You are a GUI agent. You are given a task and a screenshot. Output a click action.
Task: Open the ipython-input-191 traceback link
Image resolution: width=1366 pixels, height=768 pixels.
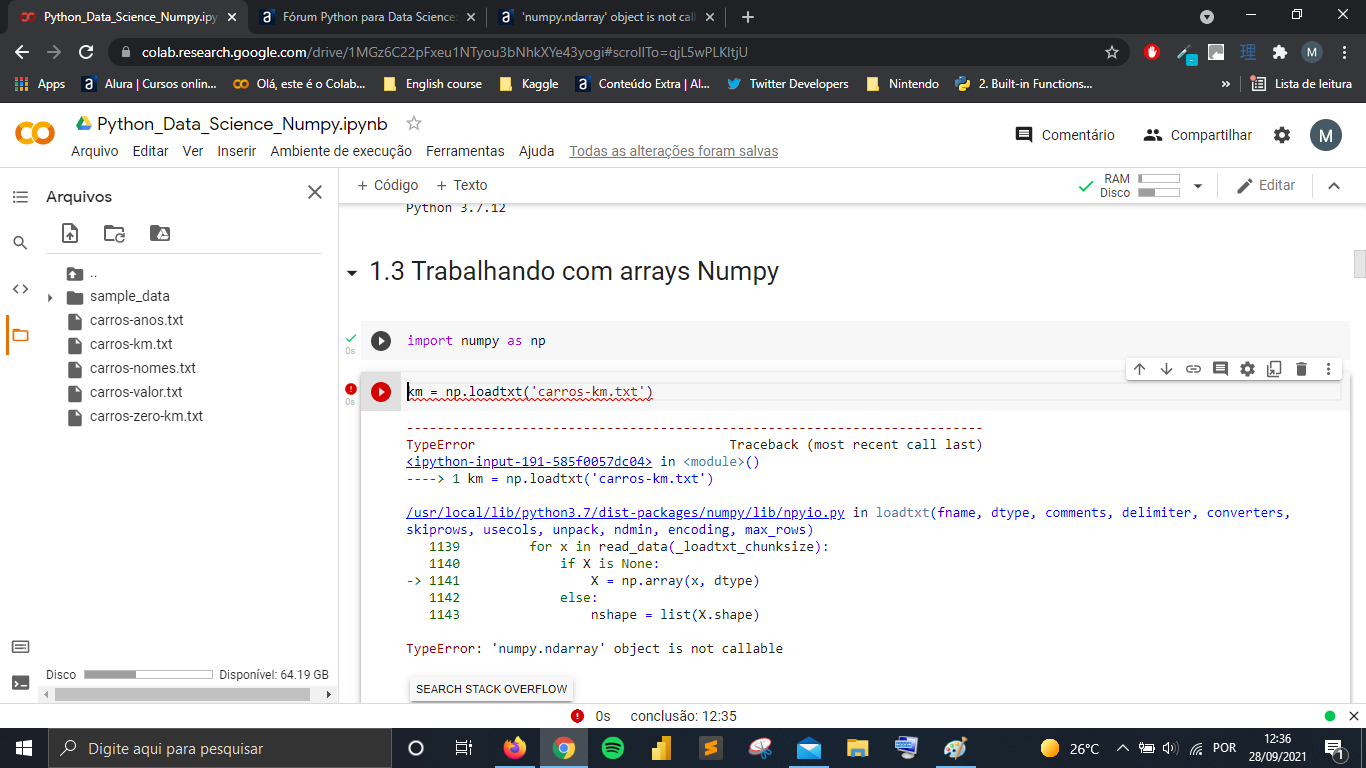[529, 462]
